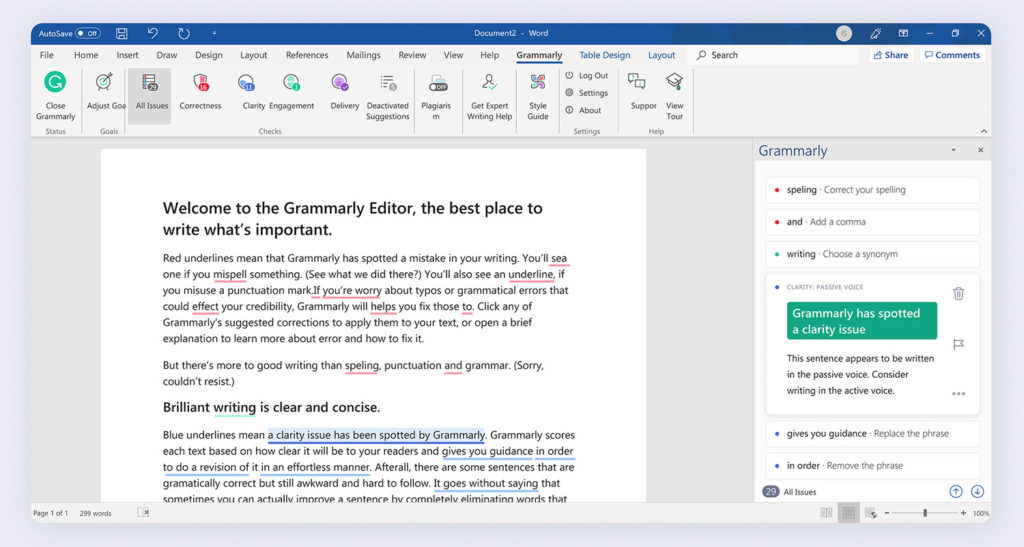Click the 29 All Issues counter
This screenshot has height=547, width=1024.
coord(789,492)
